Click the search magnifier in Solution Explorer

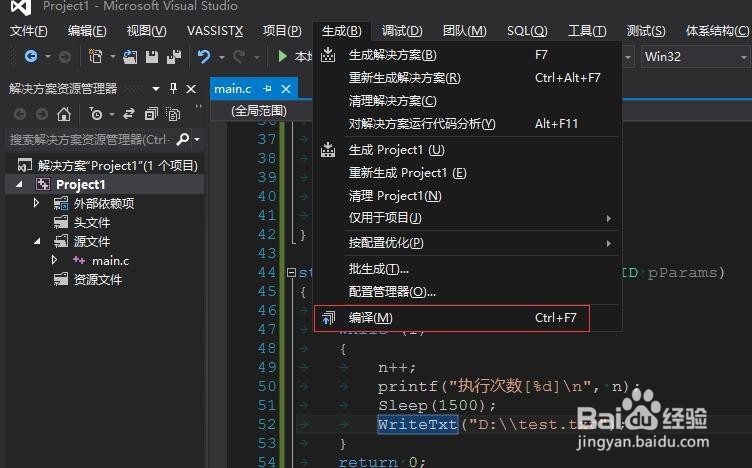(183, 140)
